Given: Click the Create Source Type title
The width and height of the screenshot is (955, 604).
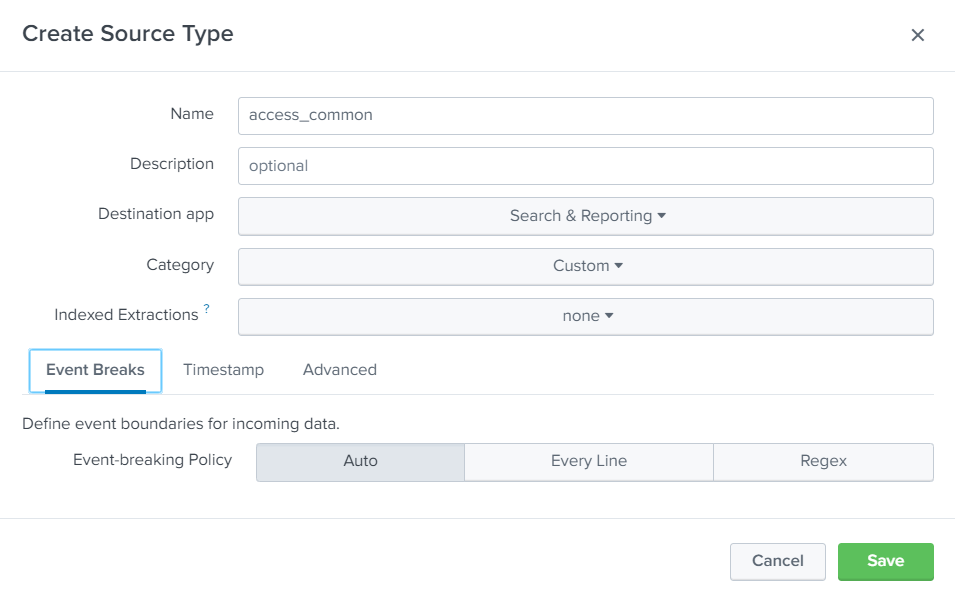Looking at the screenshot, I should (128, 34).
